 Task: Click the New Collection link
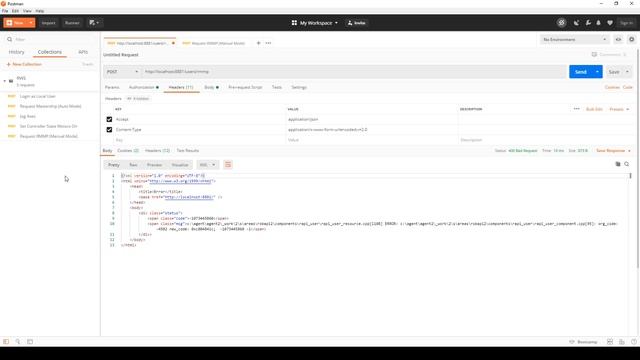24,64
